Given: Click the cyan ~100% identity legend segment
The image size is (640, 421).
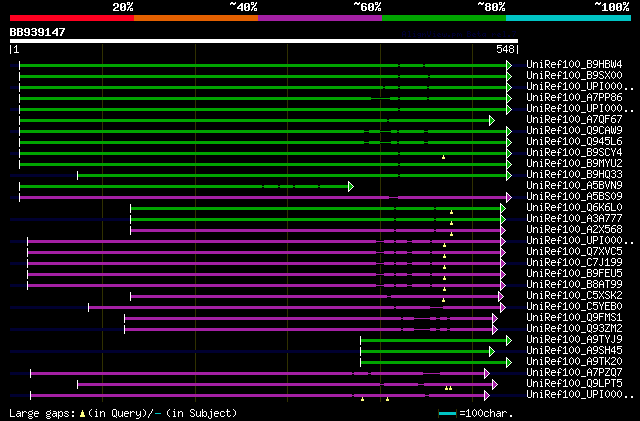Looking at the screenshot, I should (569, 18).
